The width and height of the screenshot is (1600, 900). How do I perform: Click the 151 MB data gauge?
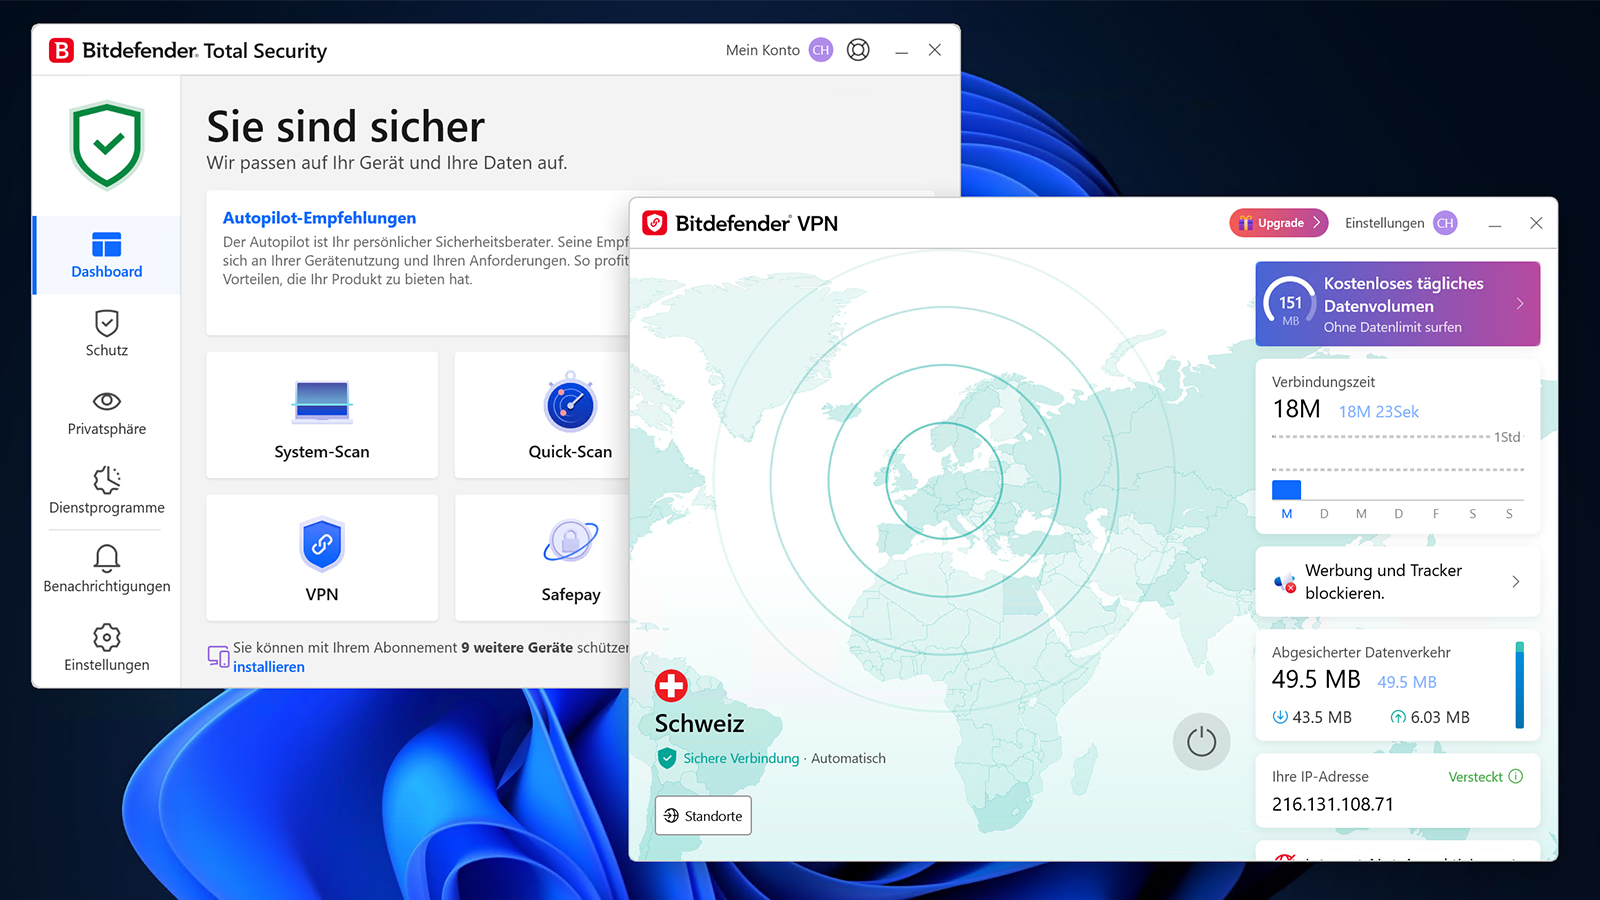click(1290, 304)
